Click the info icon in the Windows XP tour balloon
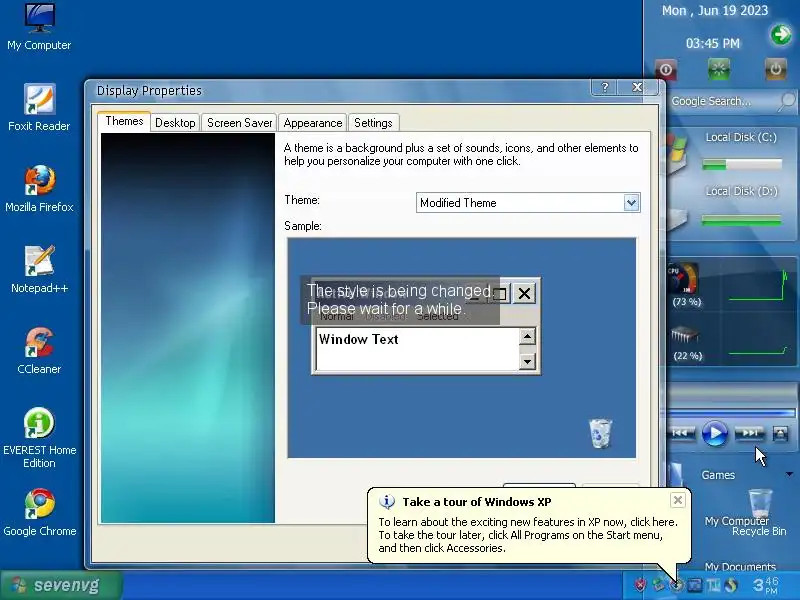This screenshot has width=800, height=600. pos(387,502)
